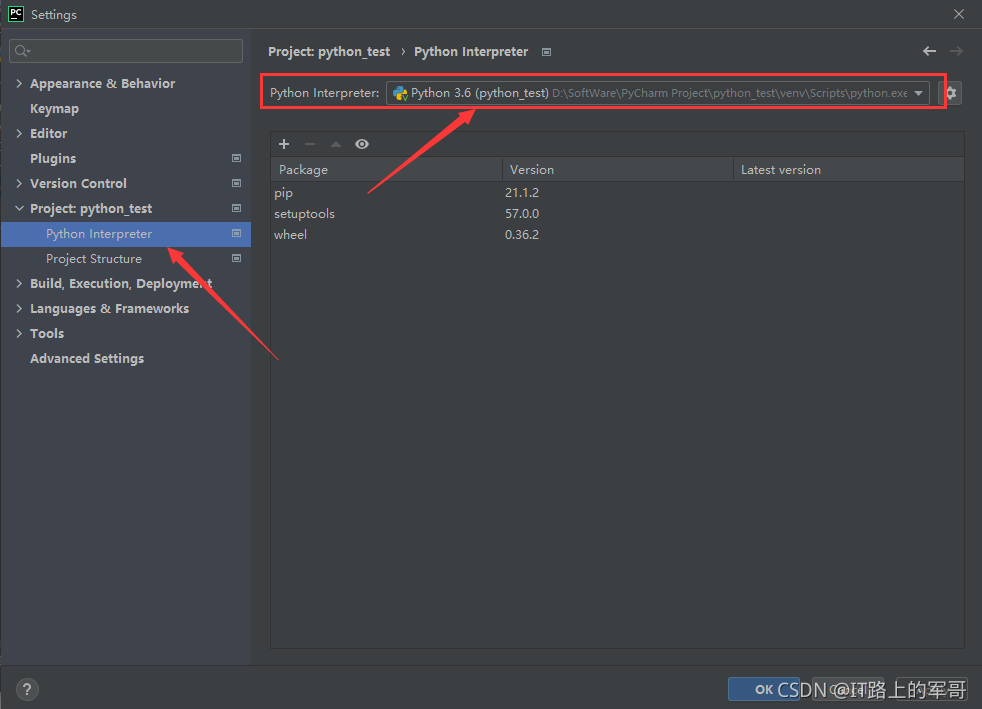This screenshot has height=709, width=982.
Task: Expand Languages & Frameworks chevron
Action: [x=19, y=309]
